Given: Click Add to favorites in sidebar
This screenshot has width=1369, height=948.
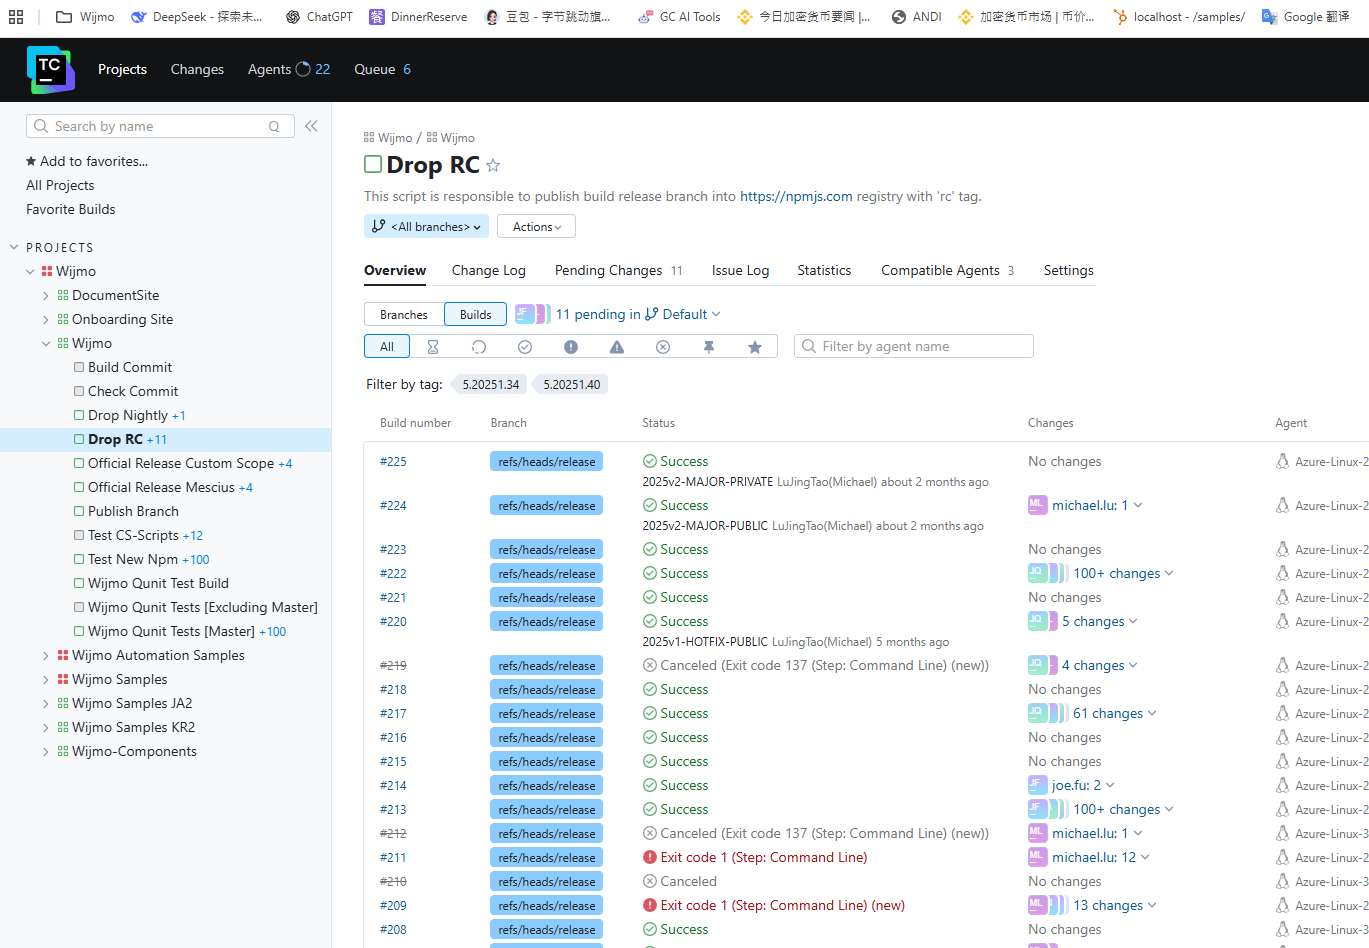Looking at the screenshot, I should coord(87,161).
